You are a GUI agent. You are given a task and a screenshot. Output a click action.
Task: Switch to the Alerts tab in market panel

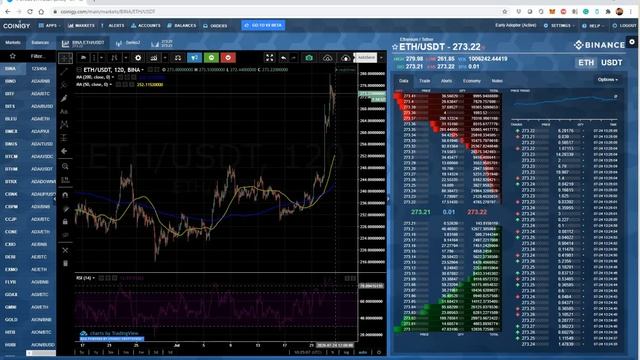coord(446,81)
